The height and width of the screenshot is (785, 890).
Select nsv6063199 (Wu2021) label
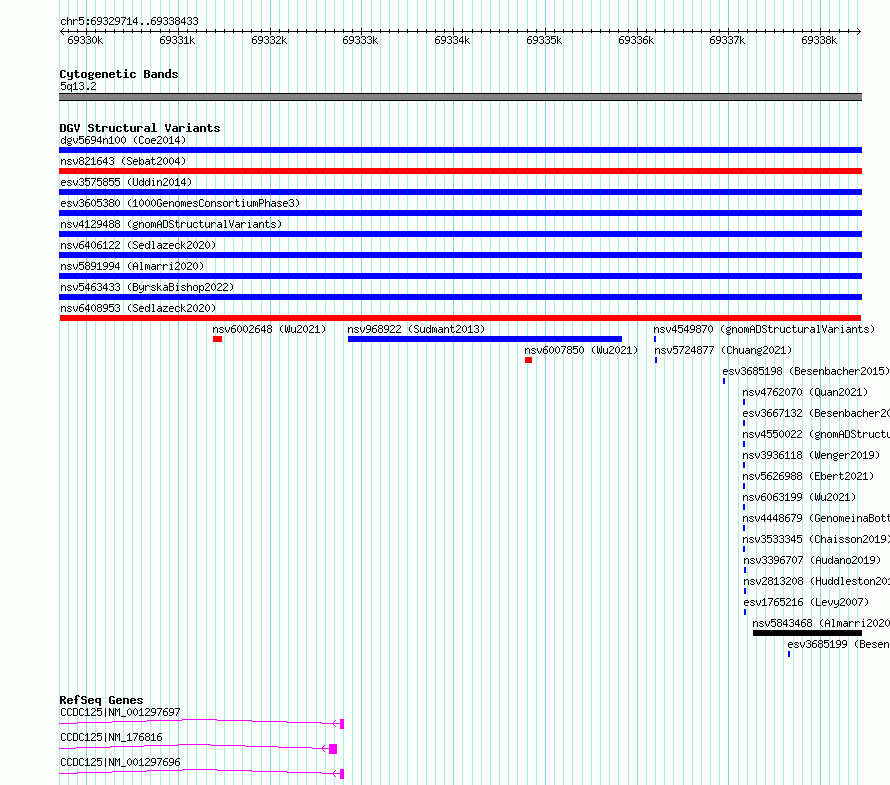(799, 497)
